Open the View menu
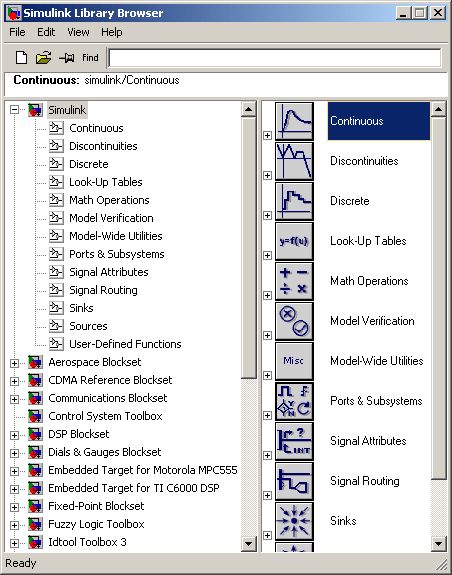This screenshot has width=452, height=575. tap(78, 32)
